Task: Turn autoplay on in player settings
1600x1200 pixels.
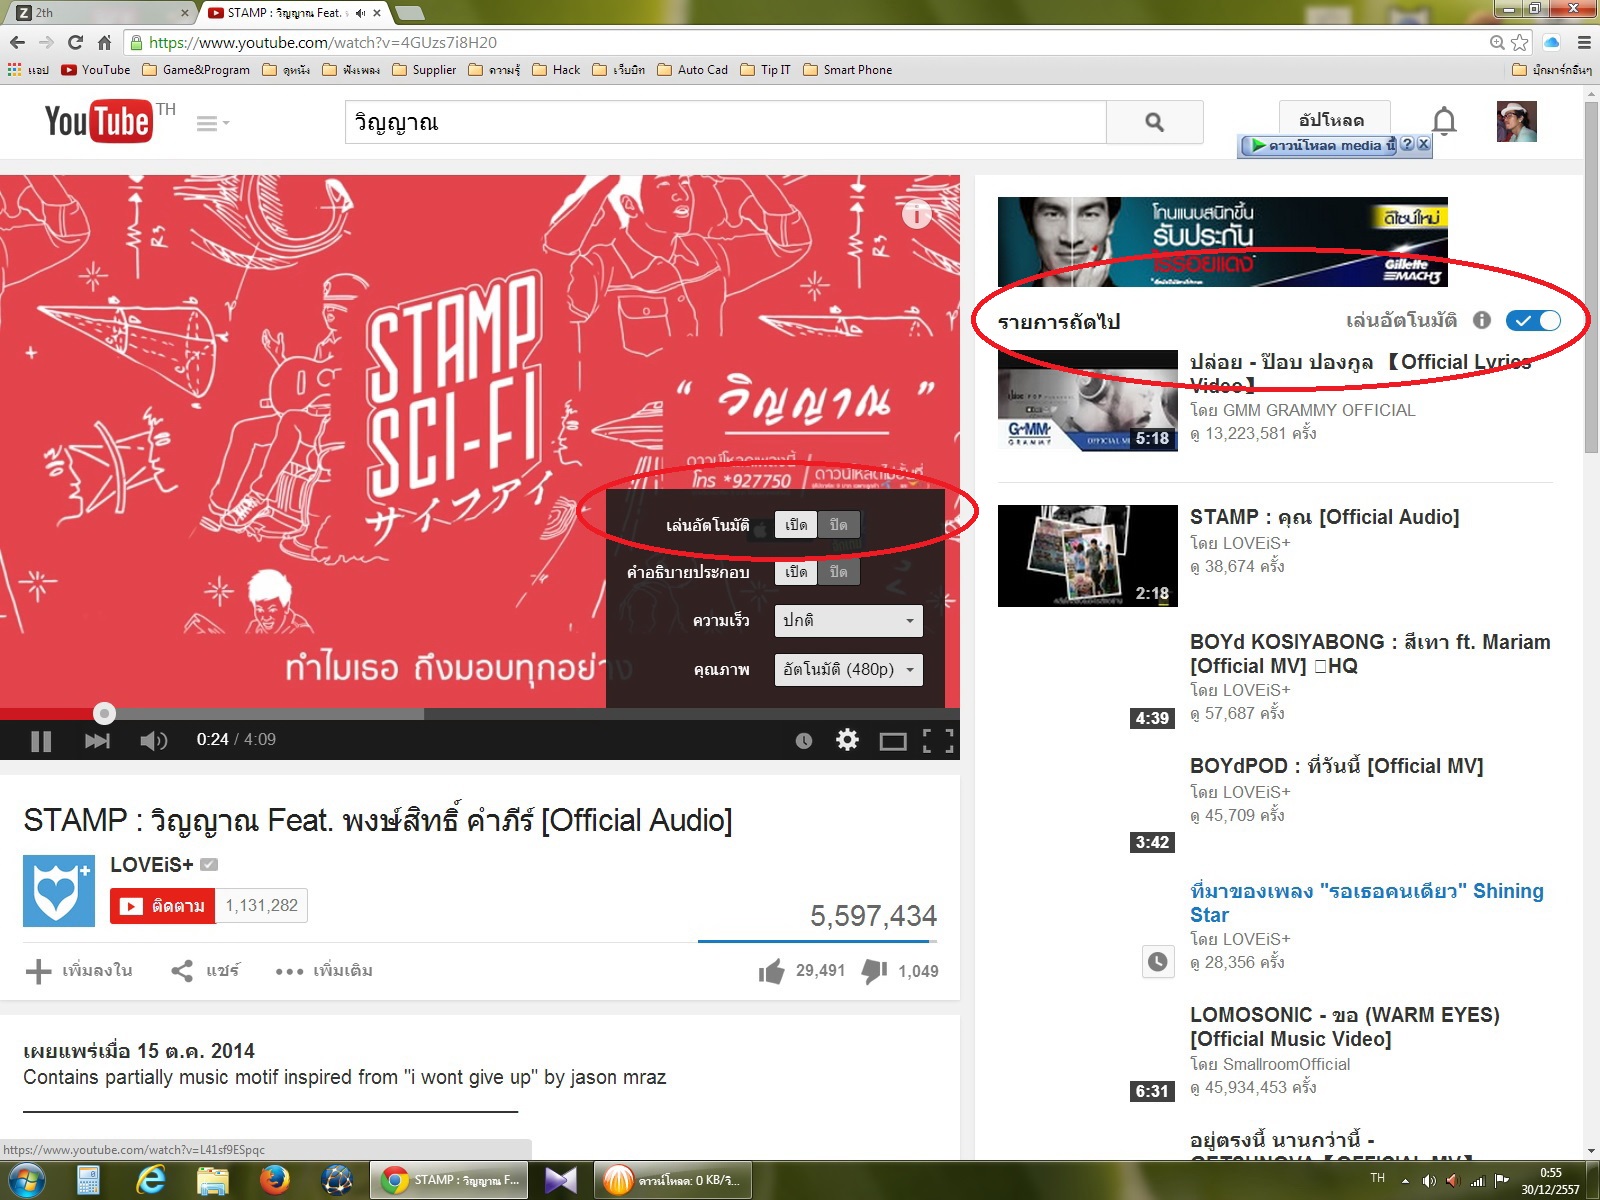Action: tap(796, 525)
